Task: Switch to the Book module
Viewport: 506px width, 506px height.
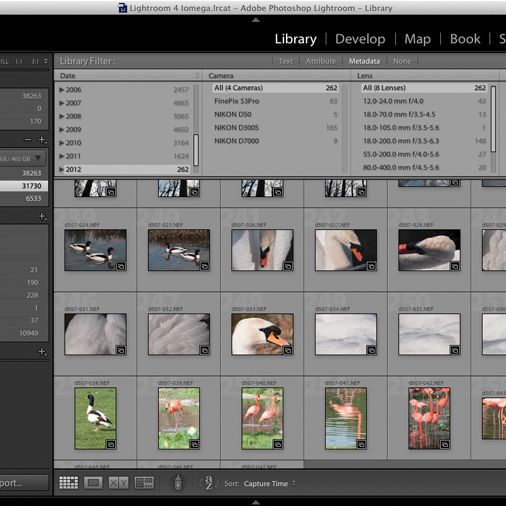Action: tap(465, 39)
